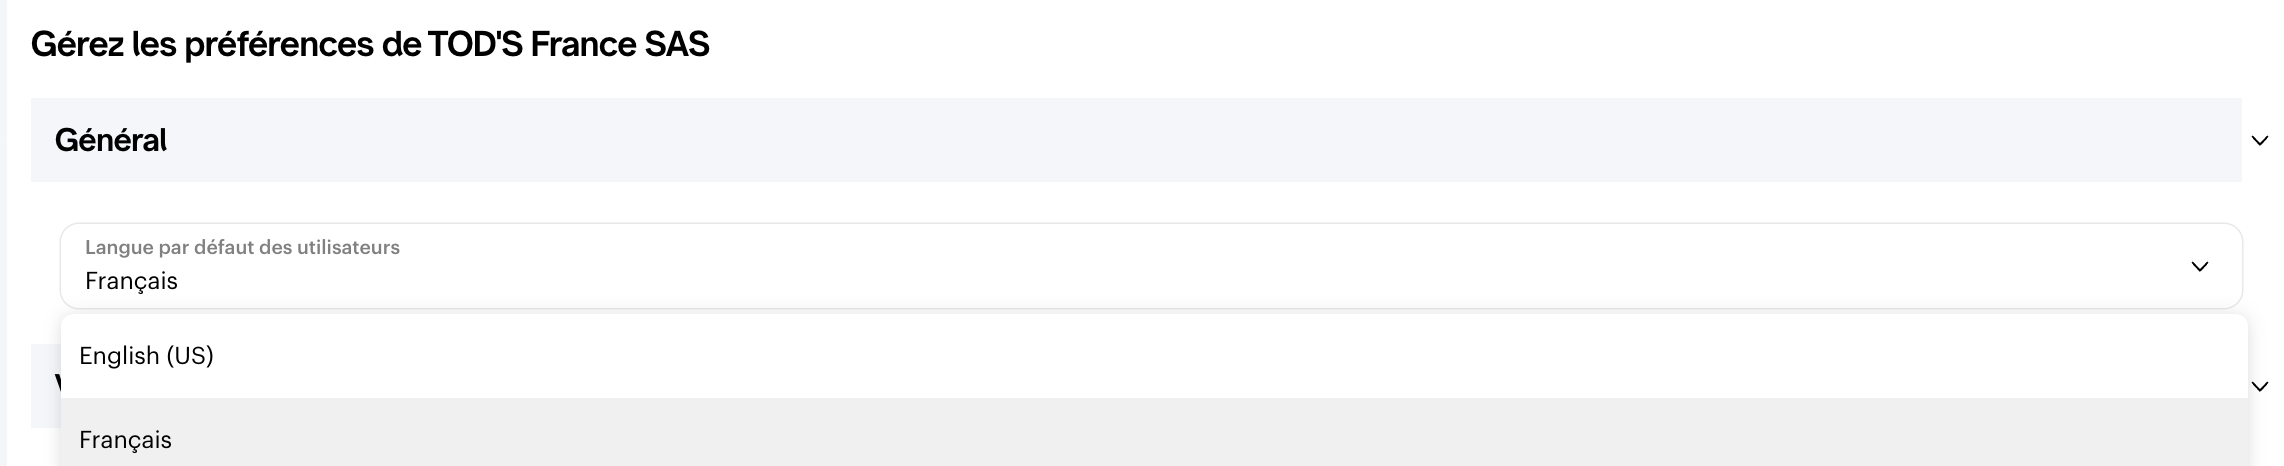This screenshot has width=2284, height=466.
Task: Choose Français in the language options
Action: [x=126, y=440]
